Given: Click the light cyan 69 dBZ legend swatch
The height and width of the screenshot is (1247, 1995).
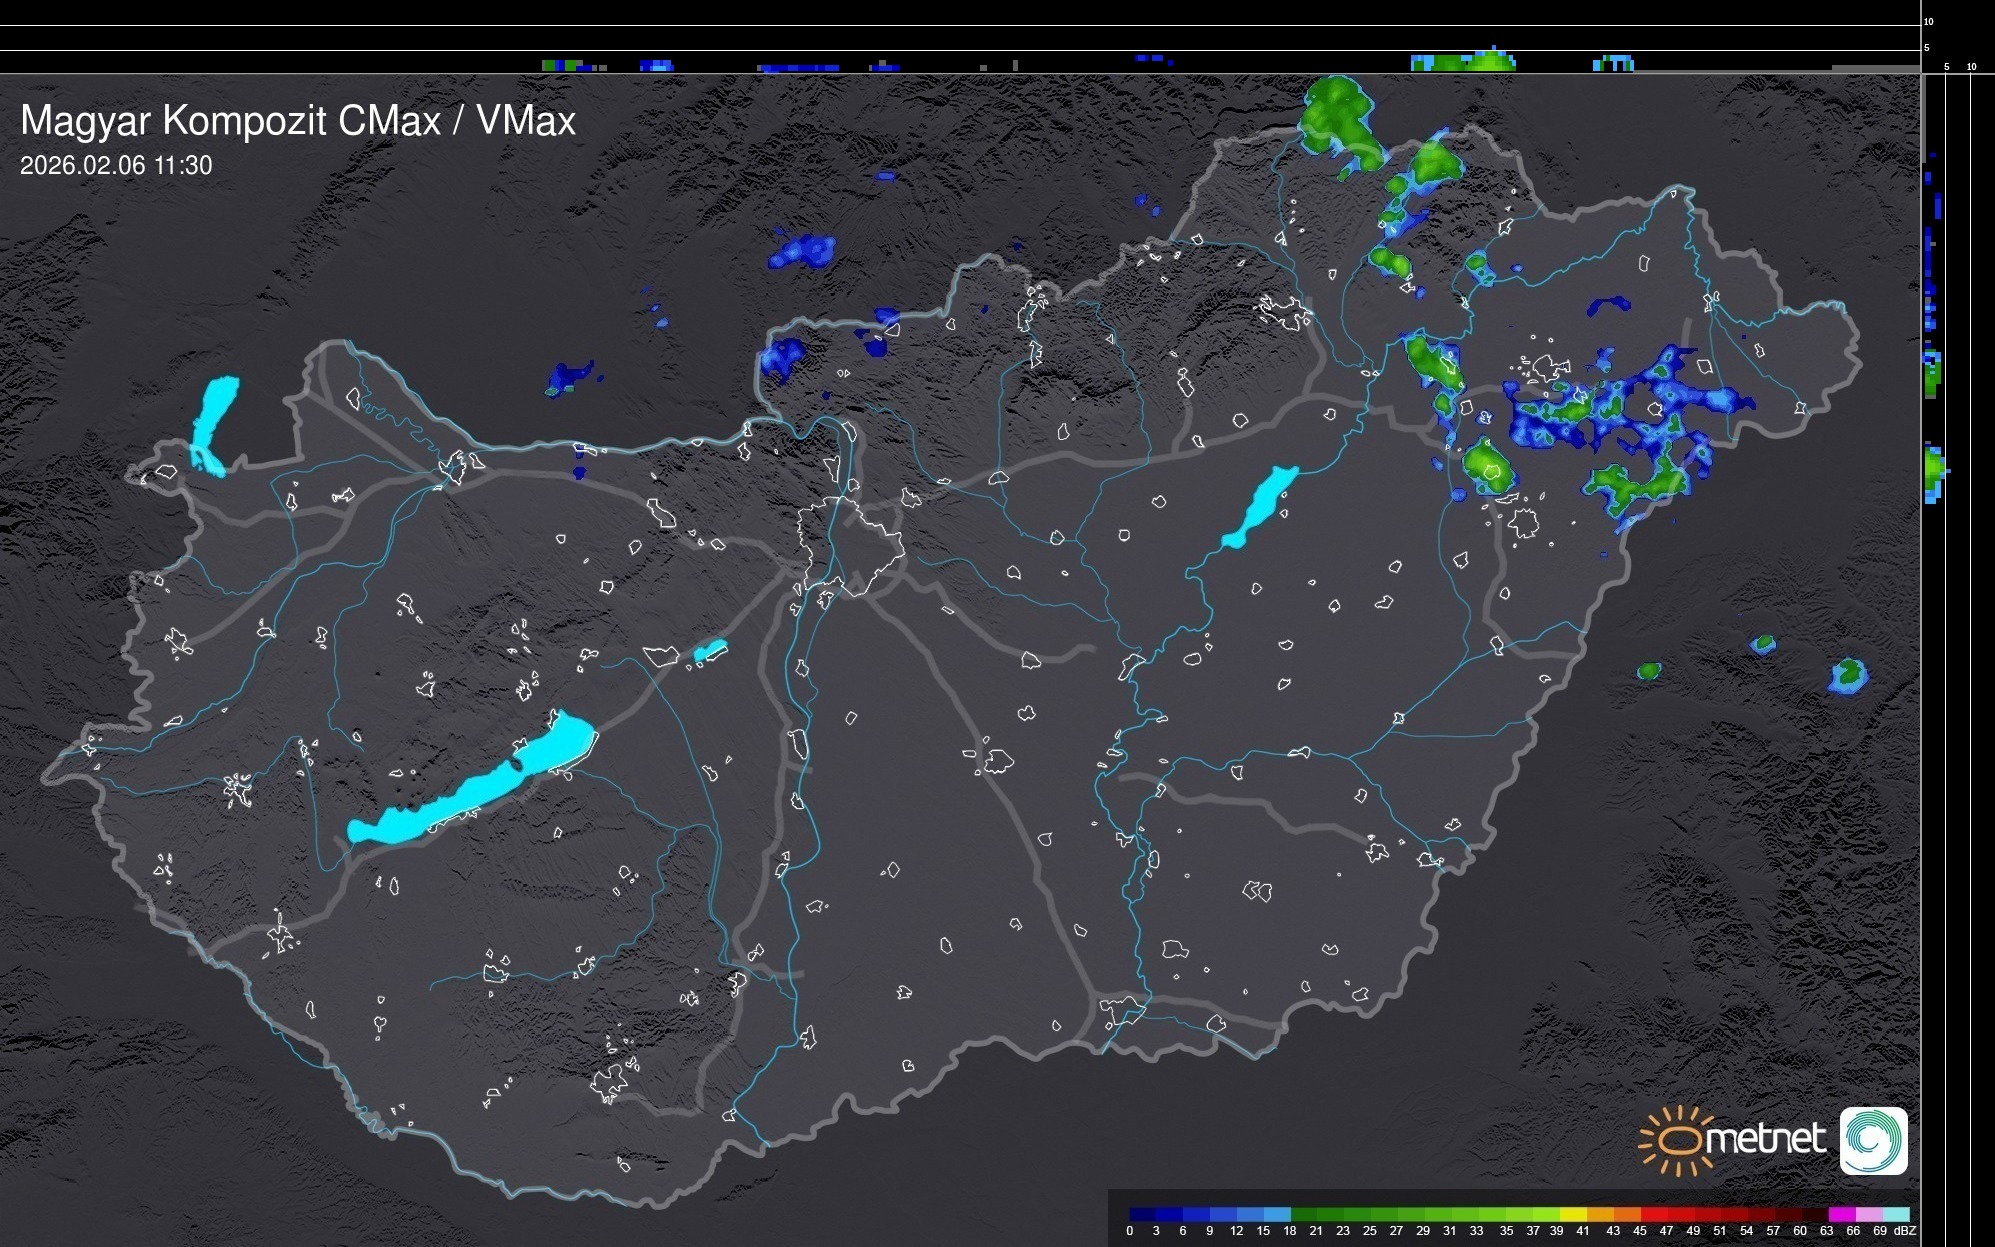Looking at the screenshot, I should point(1895,1214).
